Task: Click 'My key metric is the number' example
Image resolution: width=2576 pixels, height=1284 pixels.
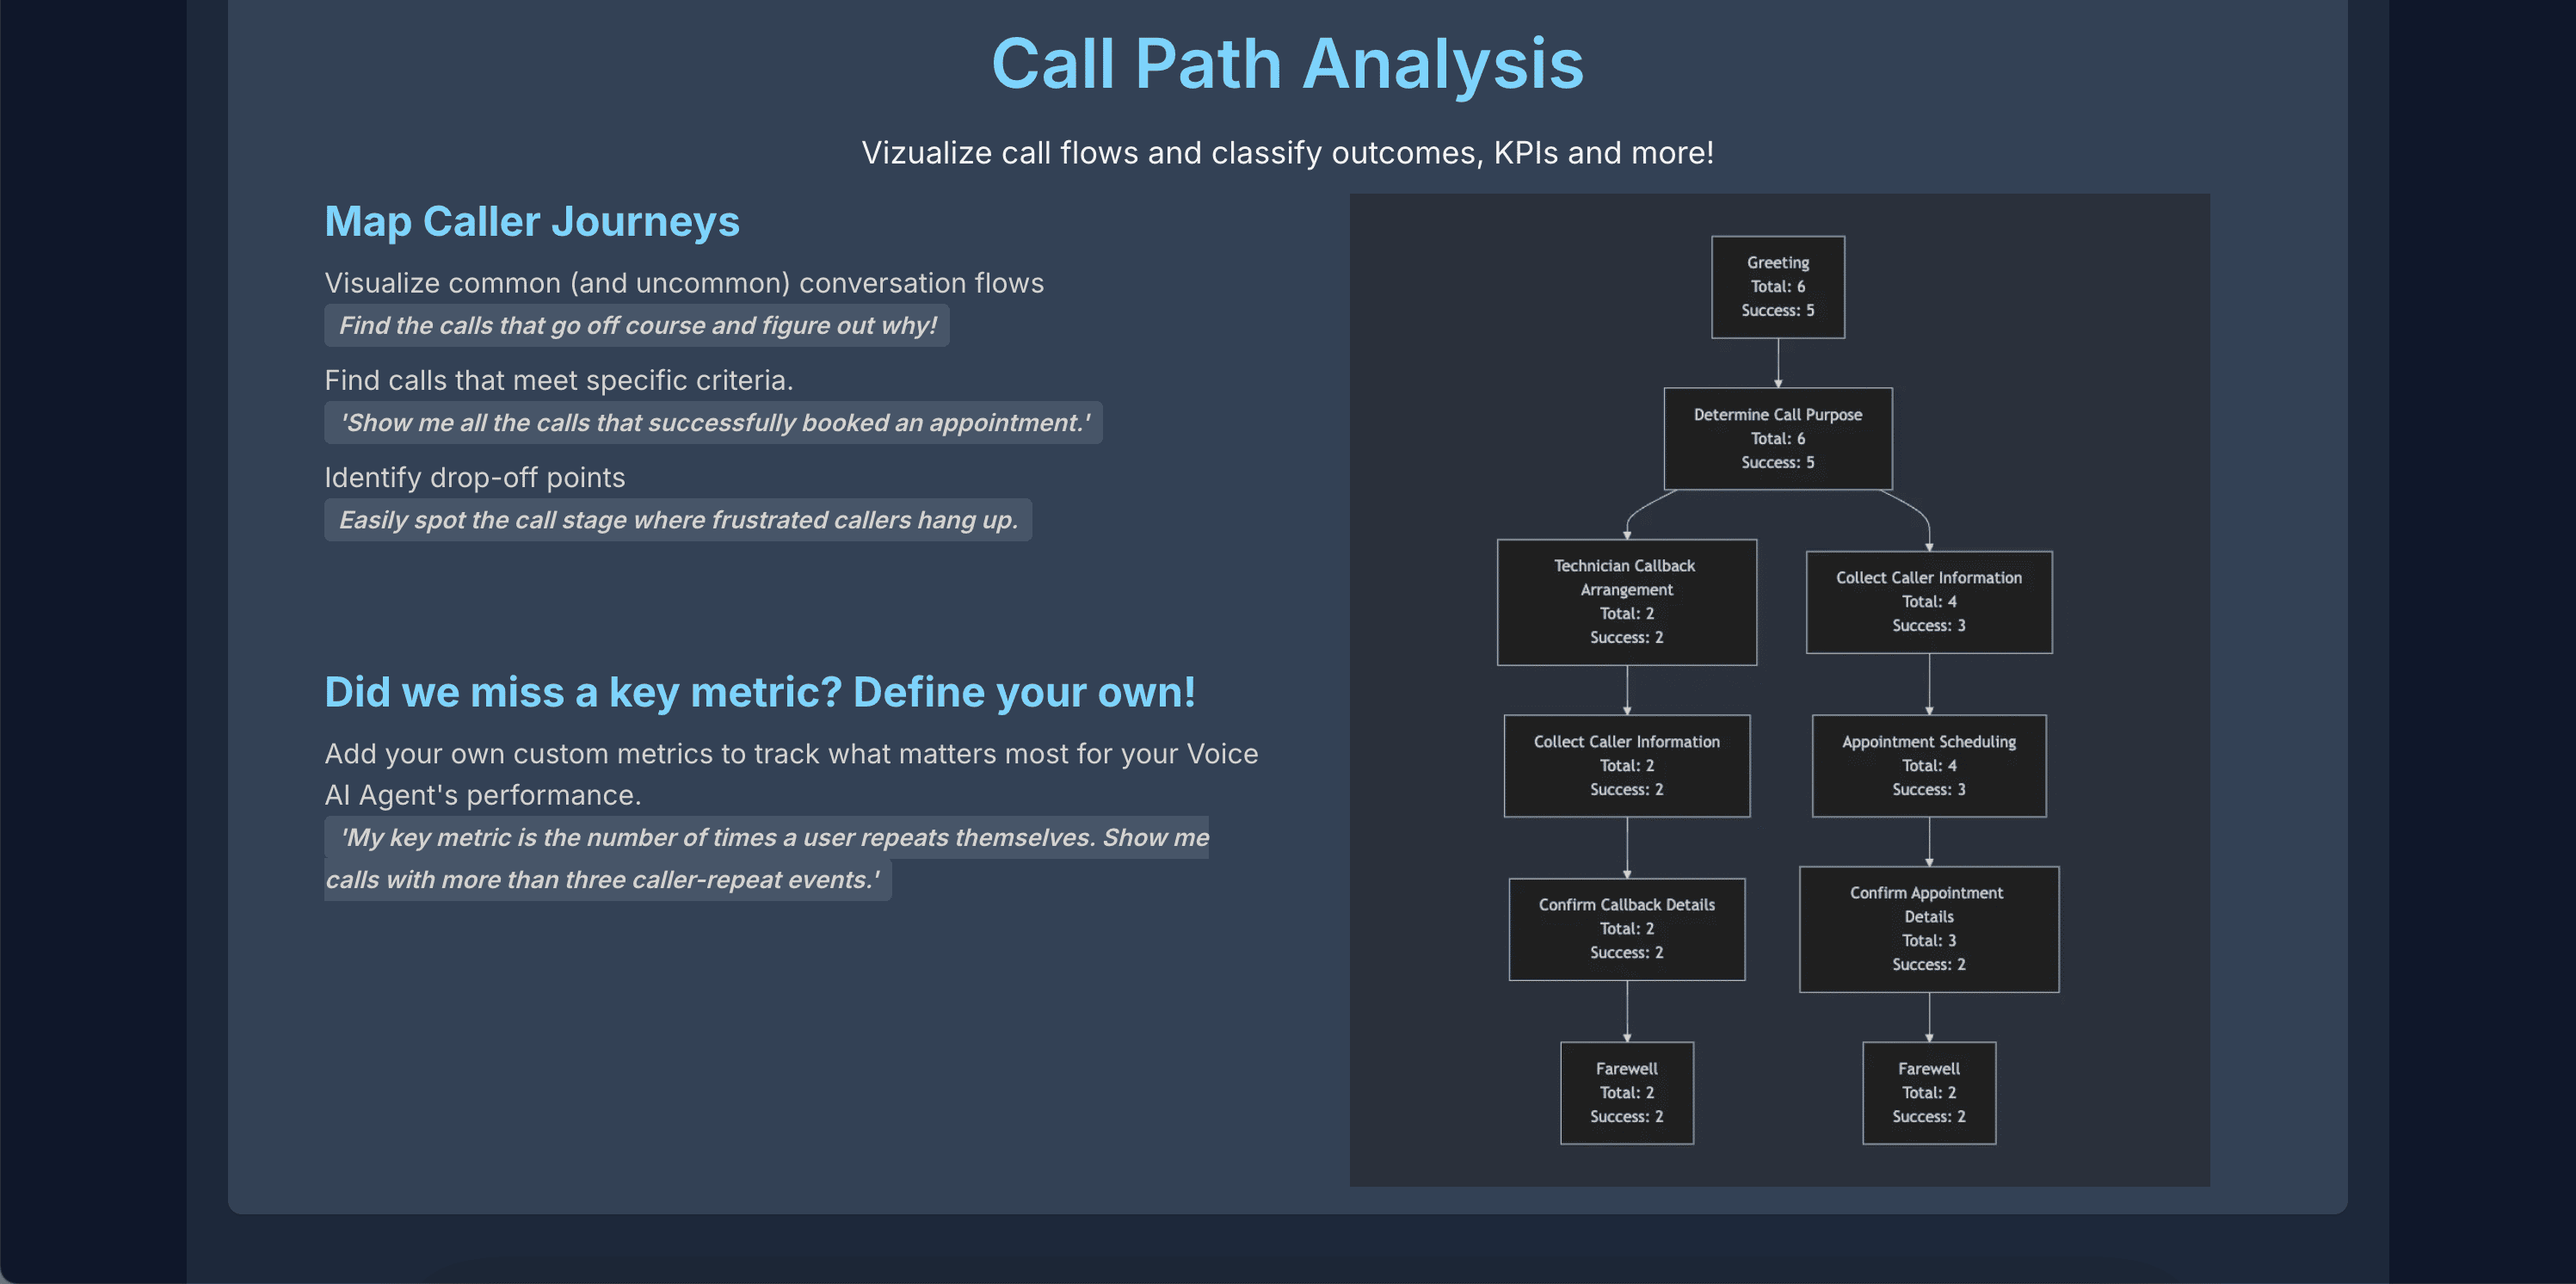Action: coord(766,838)
